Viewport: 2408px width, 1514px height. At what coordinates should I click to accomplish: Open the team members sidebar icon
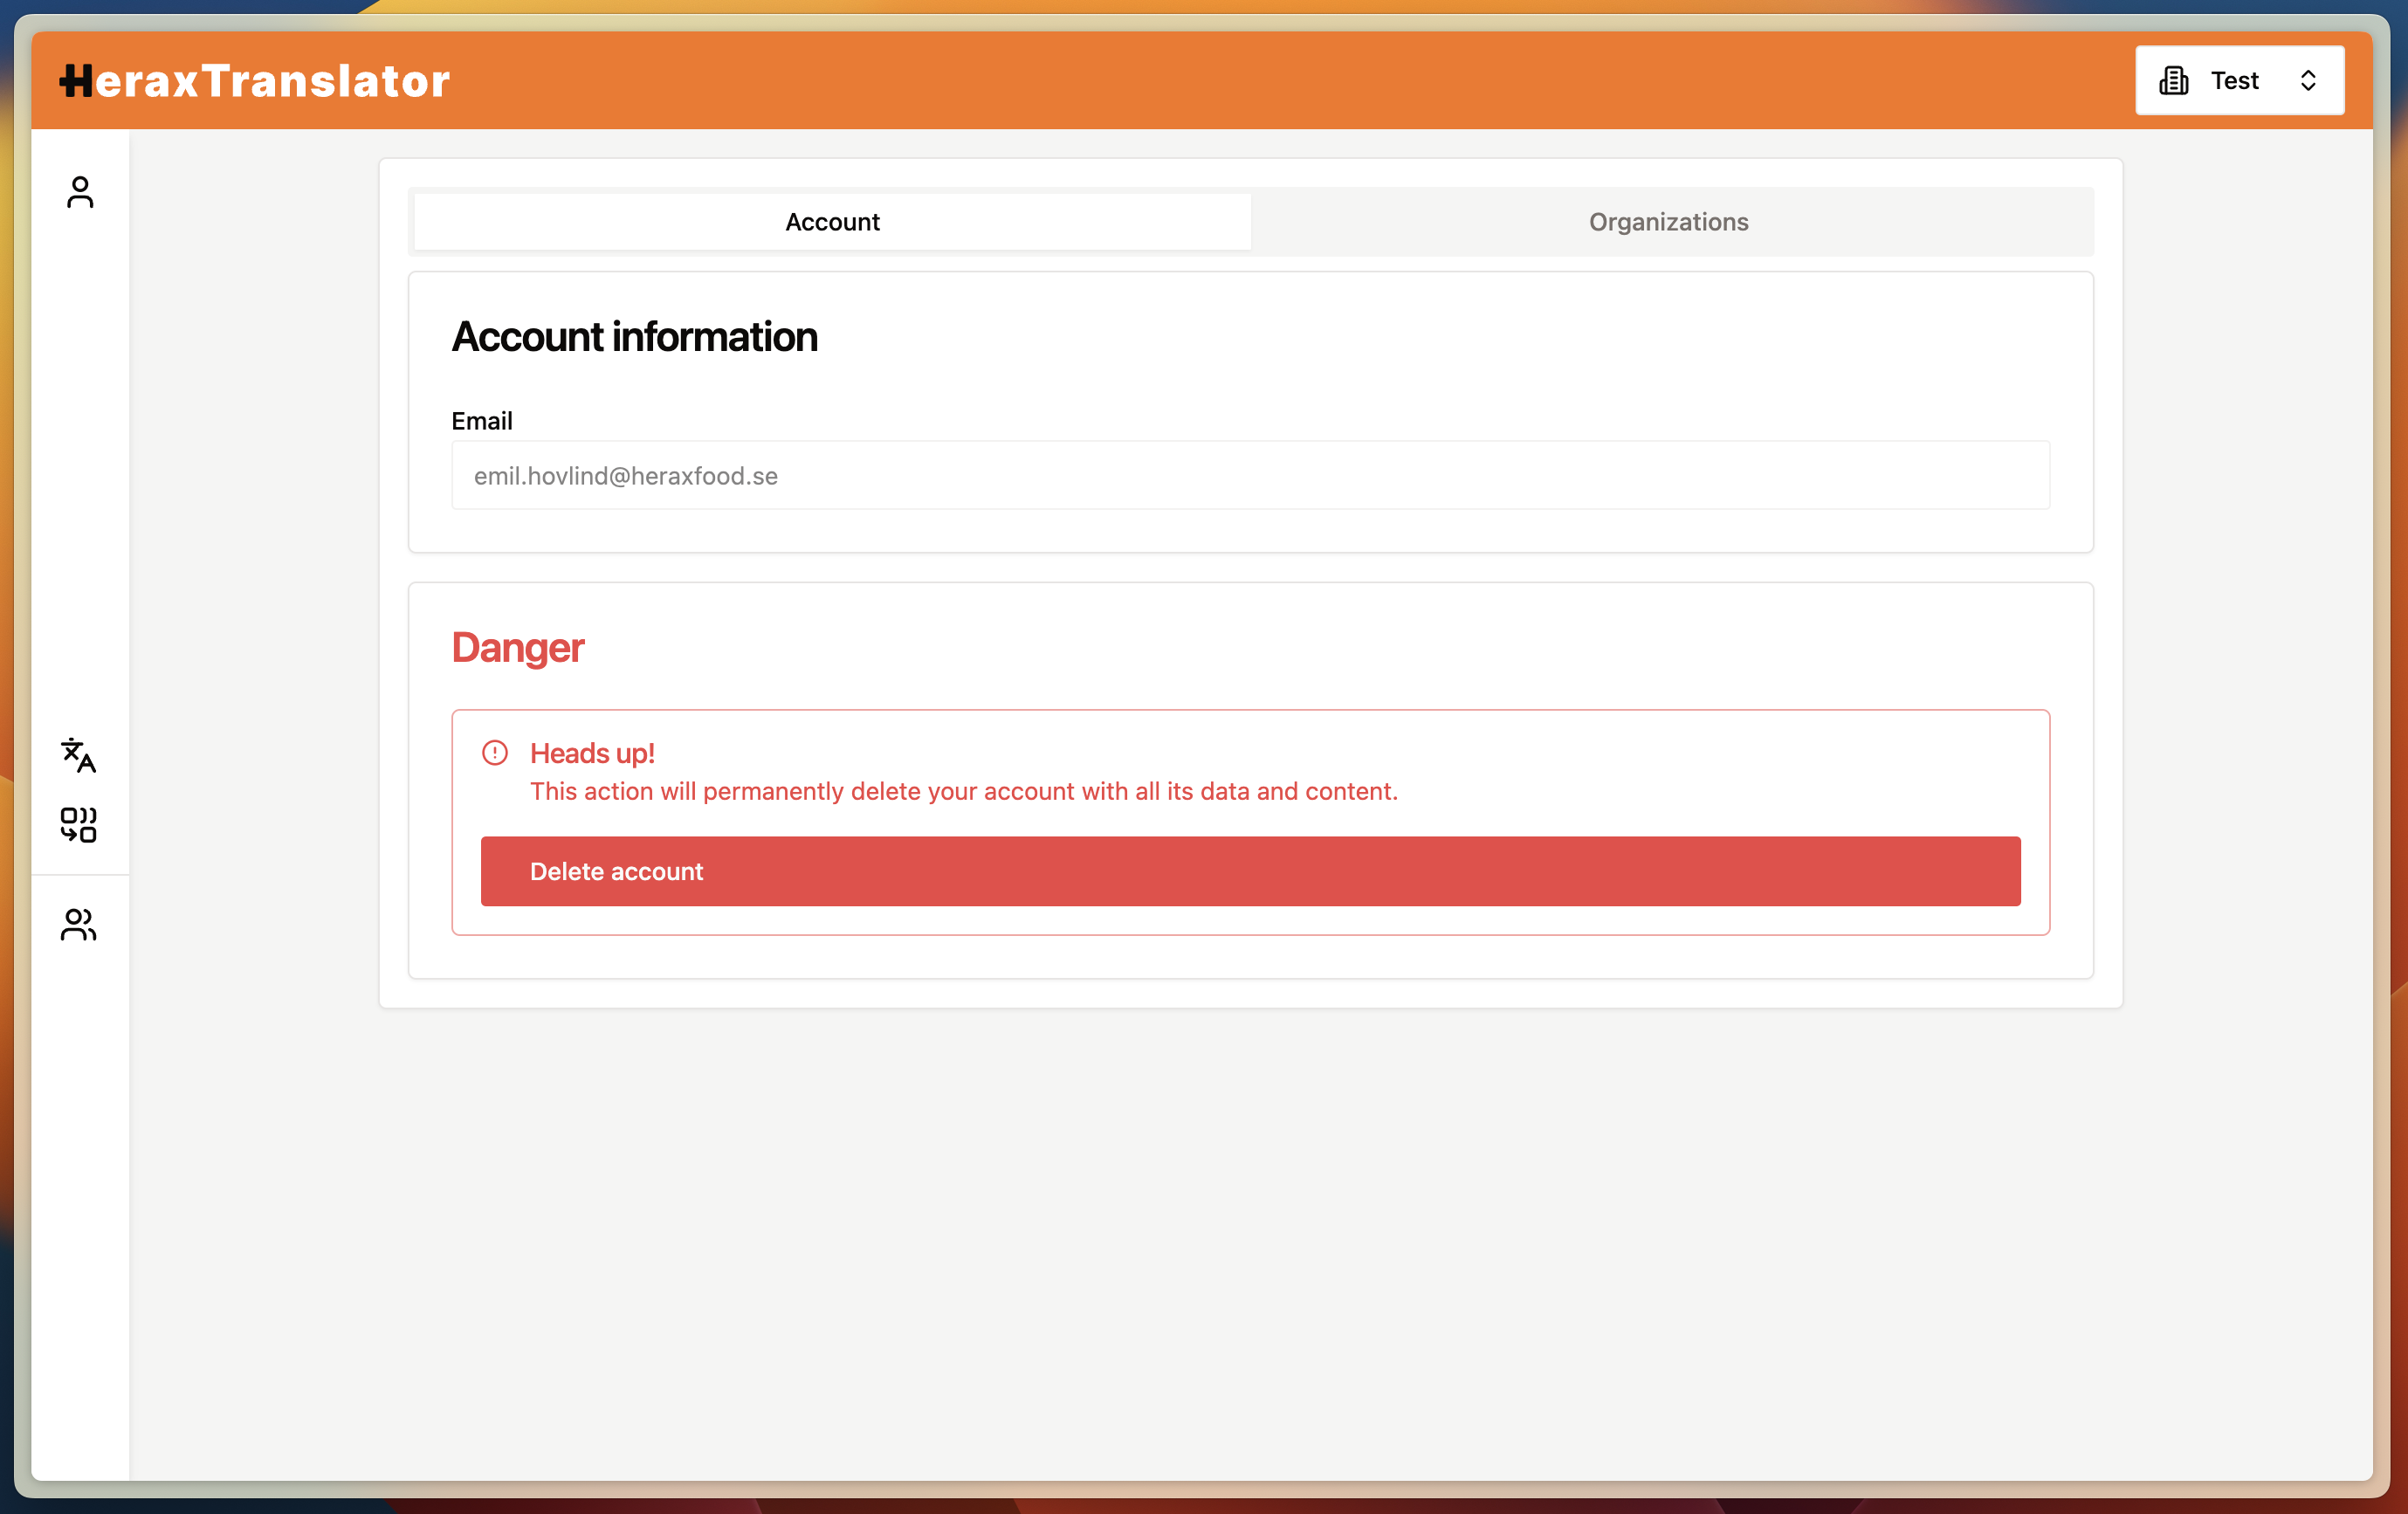pos(79,925)
